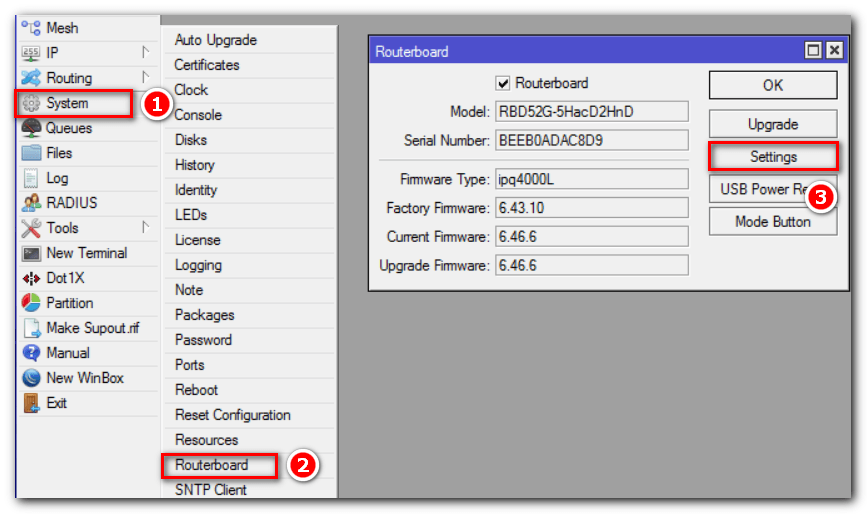Screen dimensions: 867x514
Task: Click the Make Supout.rif icon
Action: pos(32,328)
